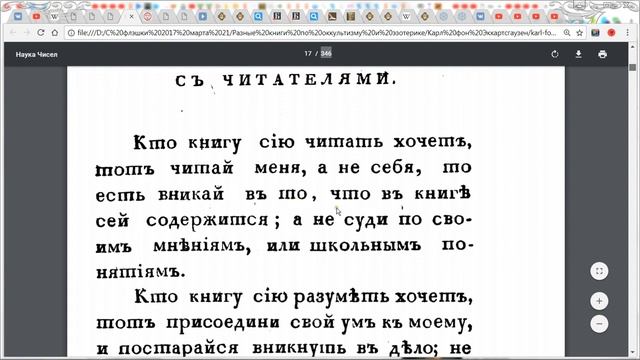The height and width of the screenshot is (360, 640).
Task: Open the Chrome three-dot menu
Action: [x=627, y=33]
